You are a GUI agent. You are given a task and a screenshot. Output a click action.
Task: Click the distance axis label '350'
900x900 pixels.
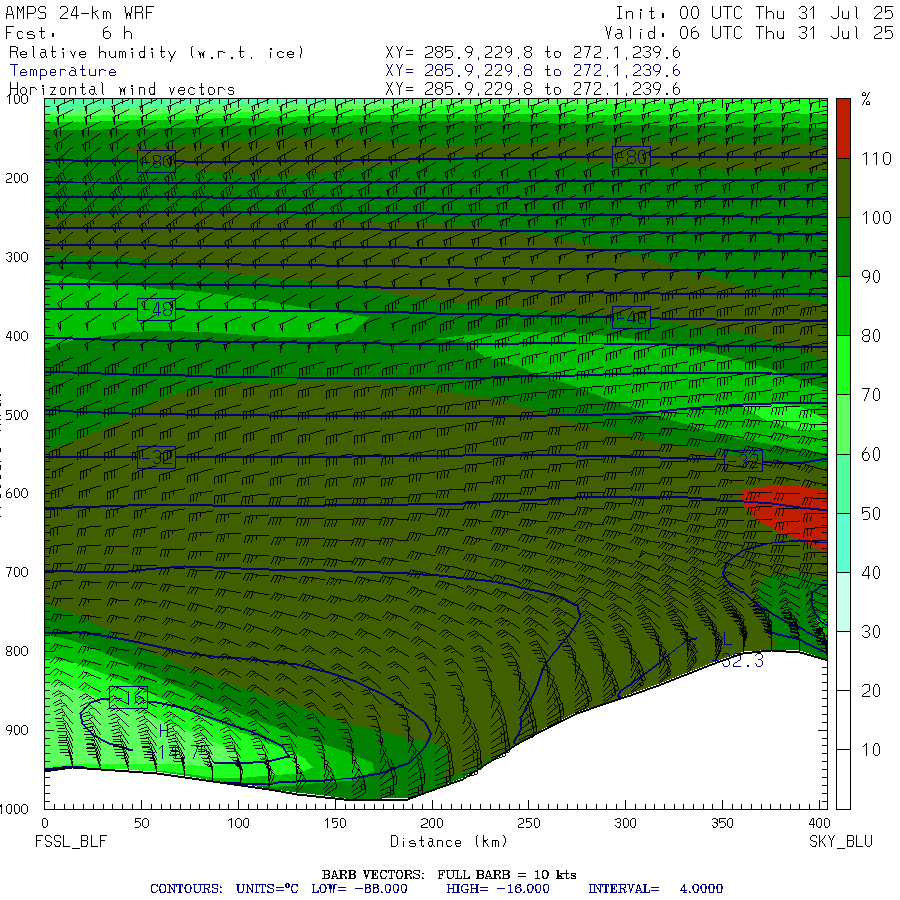click(722, 823)
